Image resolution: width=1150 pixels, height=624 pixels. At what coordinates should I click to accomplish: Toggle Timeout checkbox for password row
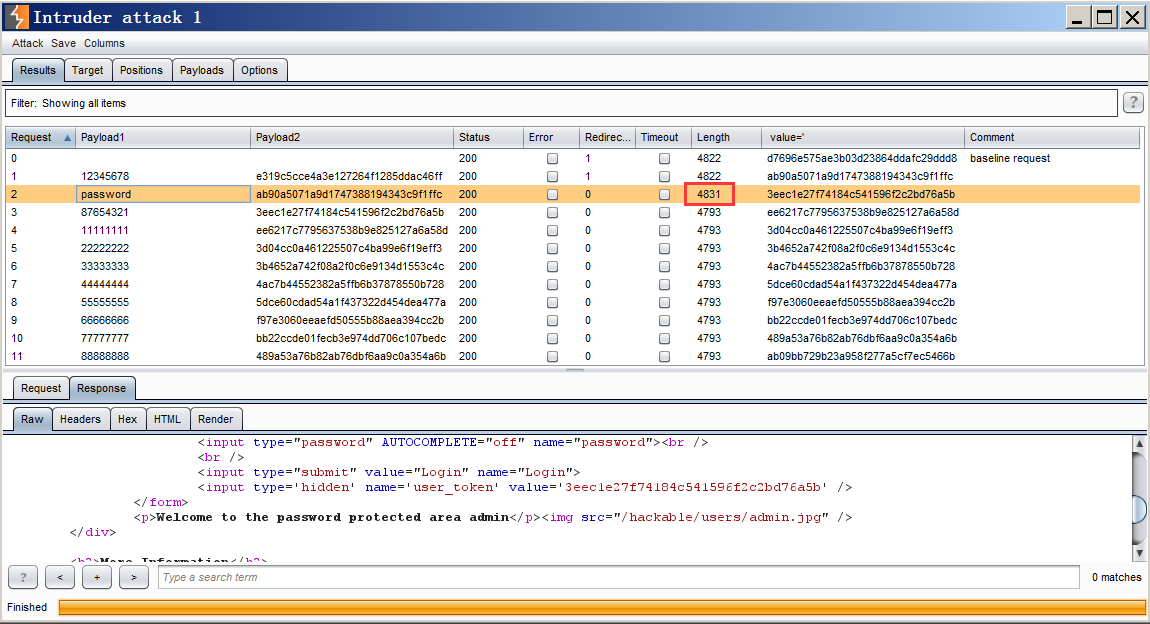tap(664, 194)
